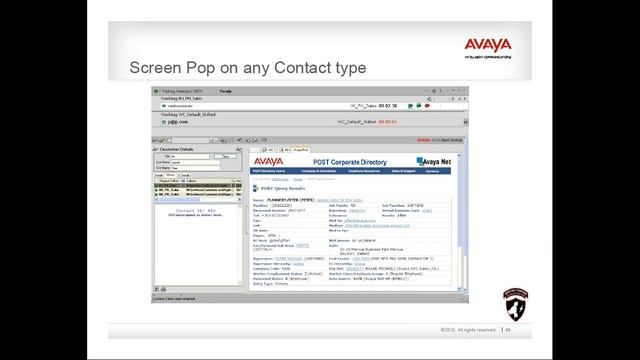Image resolution: width=640 pixels, height=360 pixels.
Task: Click the horizontal scrollbar under the history list
Action: pyautogui.click(x=198, y=200)
